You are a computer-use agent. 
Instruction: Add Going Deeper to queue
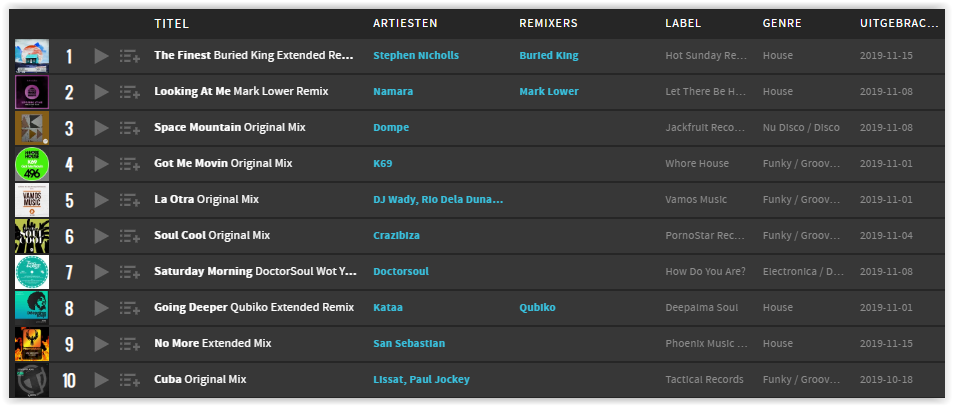(129, 308)
